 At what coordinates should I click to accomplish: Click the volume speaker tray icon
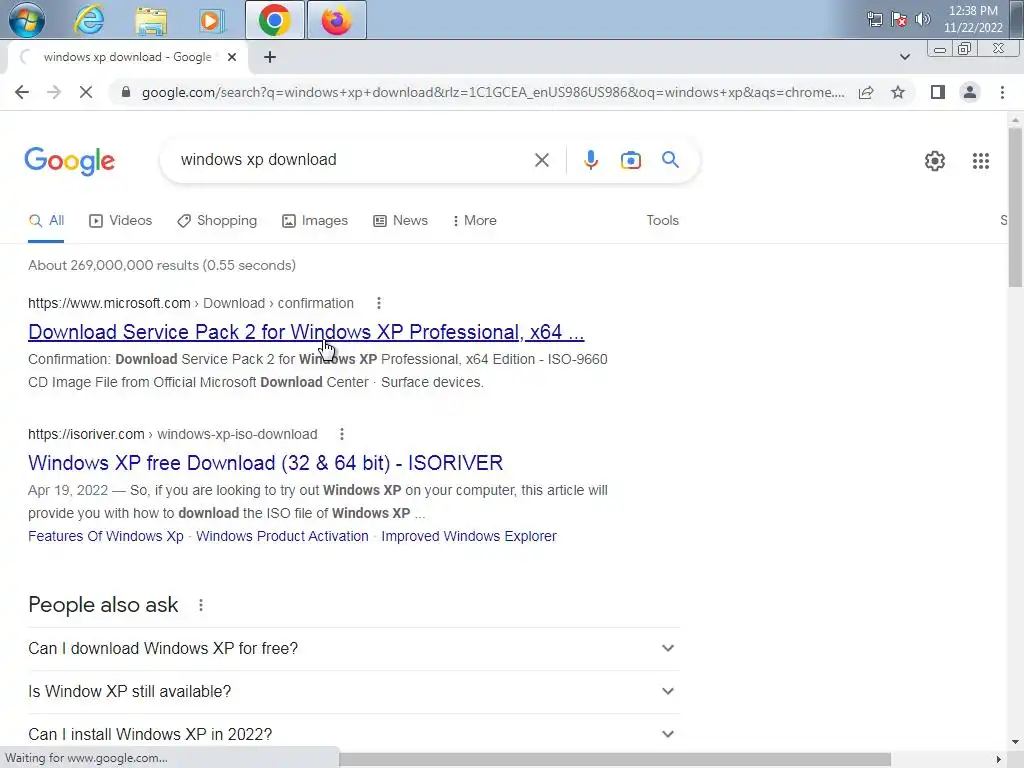[922, 19]
